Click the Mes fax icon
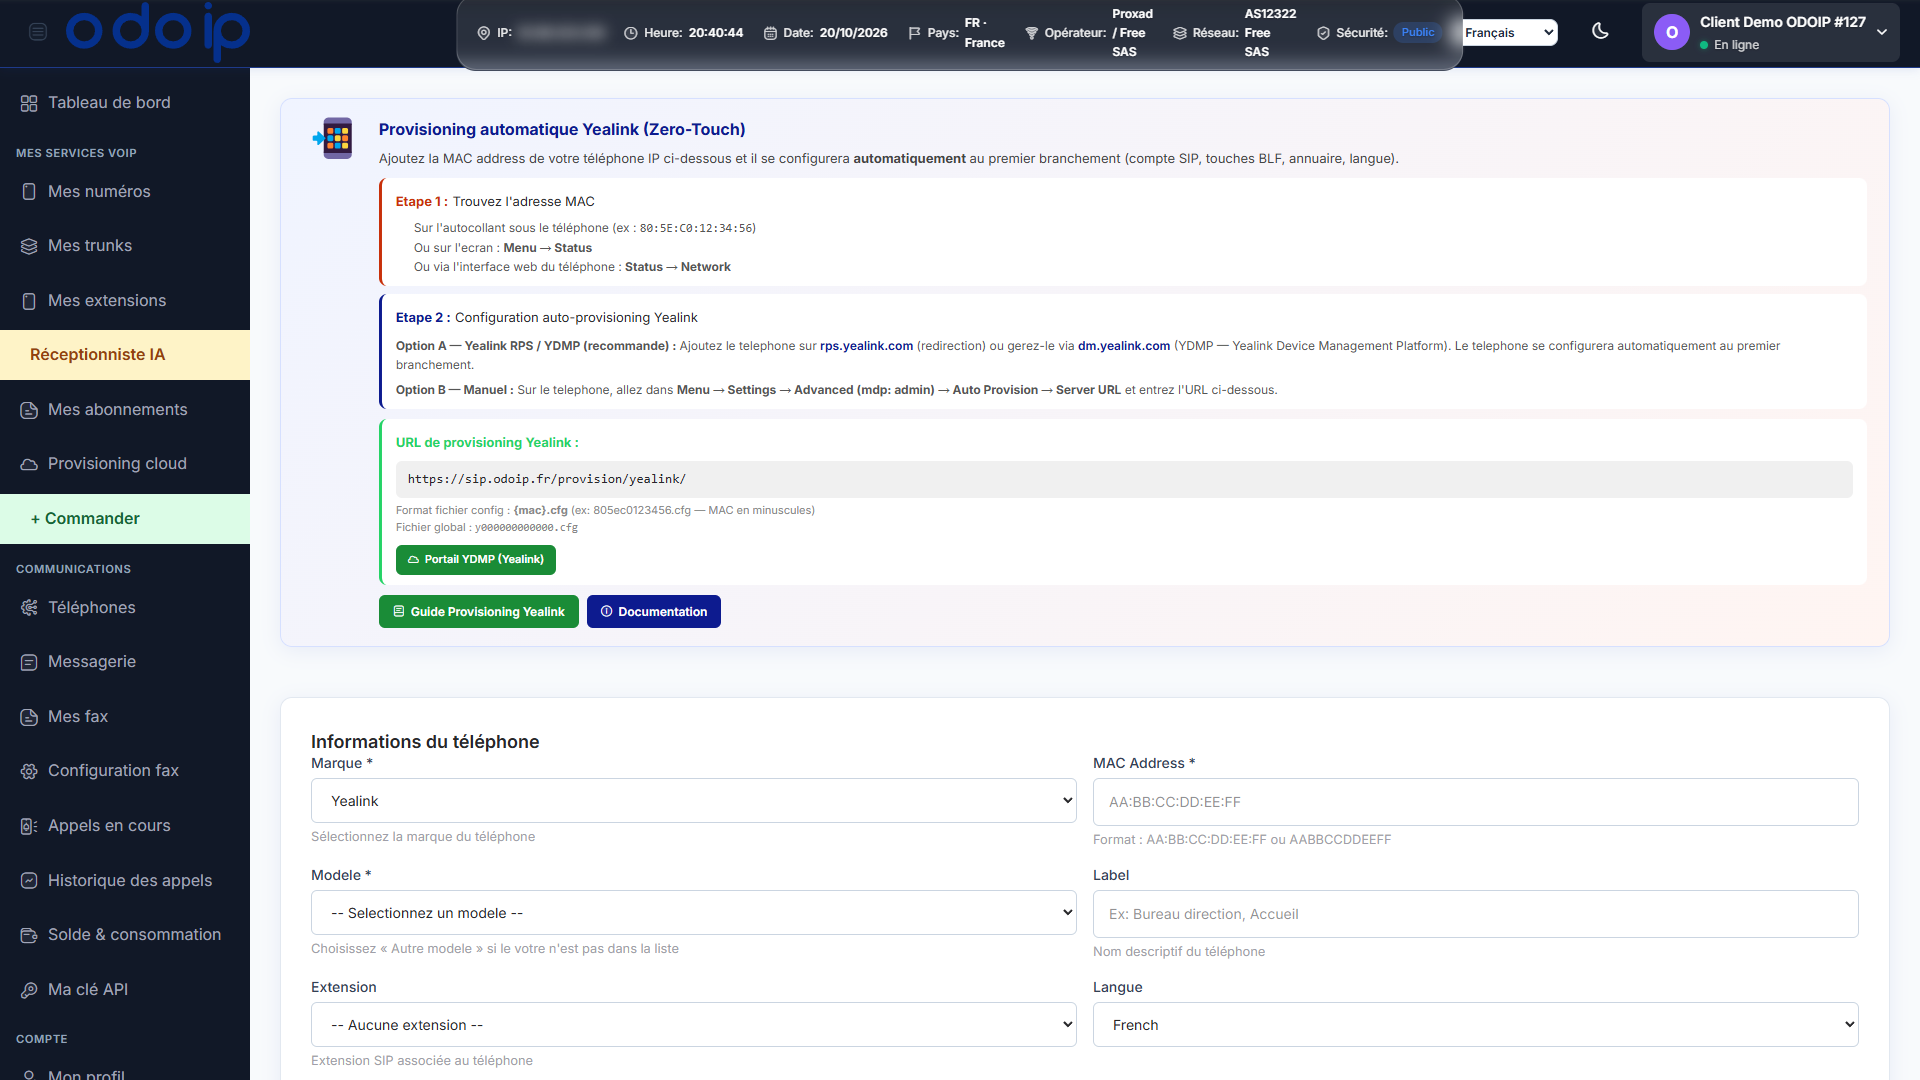The image size is (1920, 1080). tap(29, 717)
